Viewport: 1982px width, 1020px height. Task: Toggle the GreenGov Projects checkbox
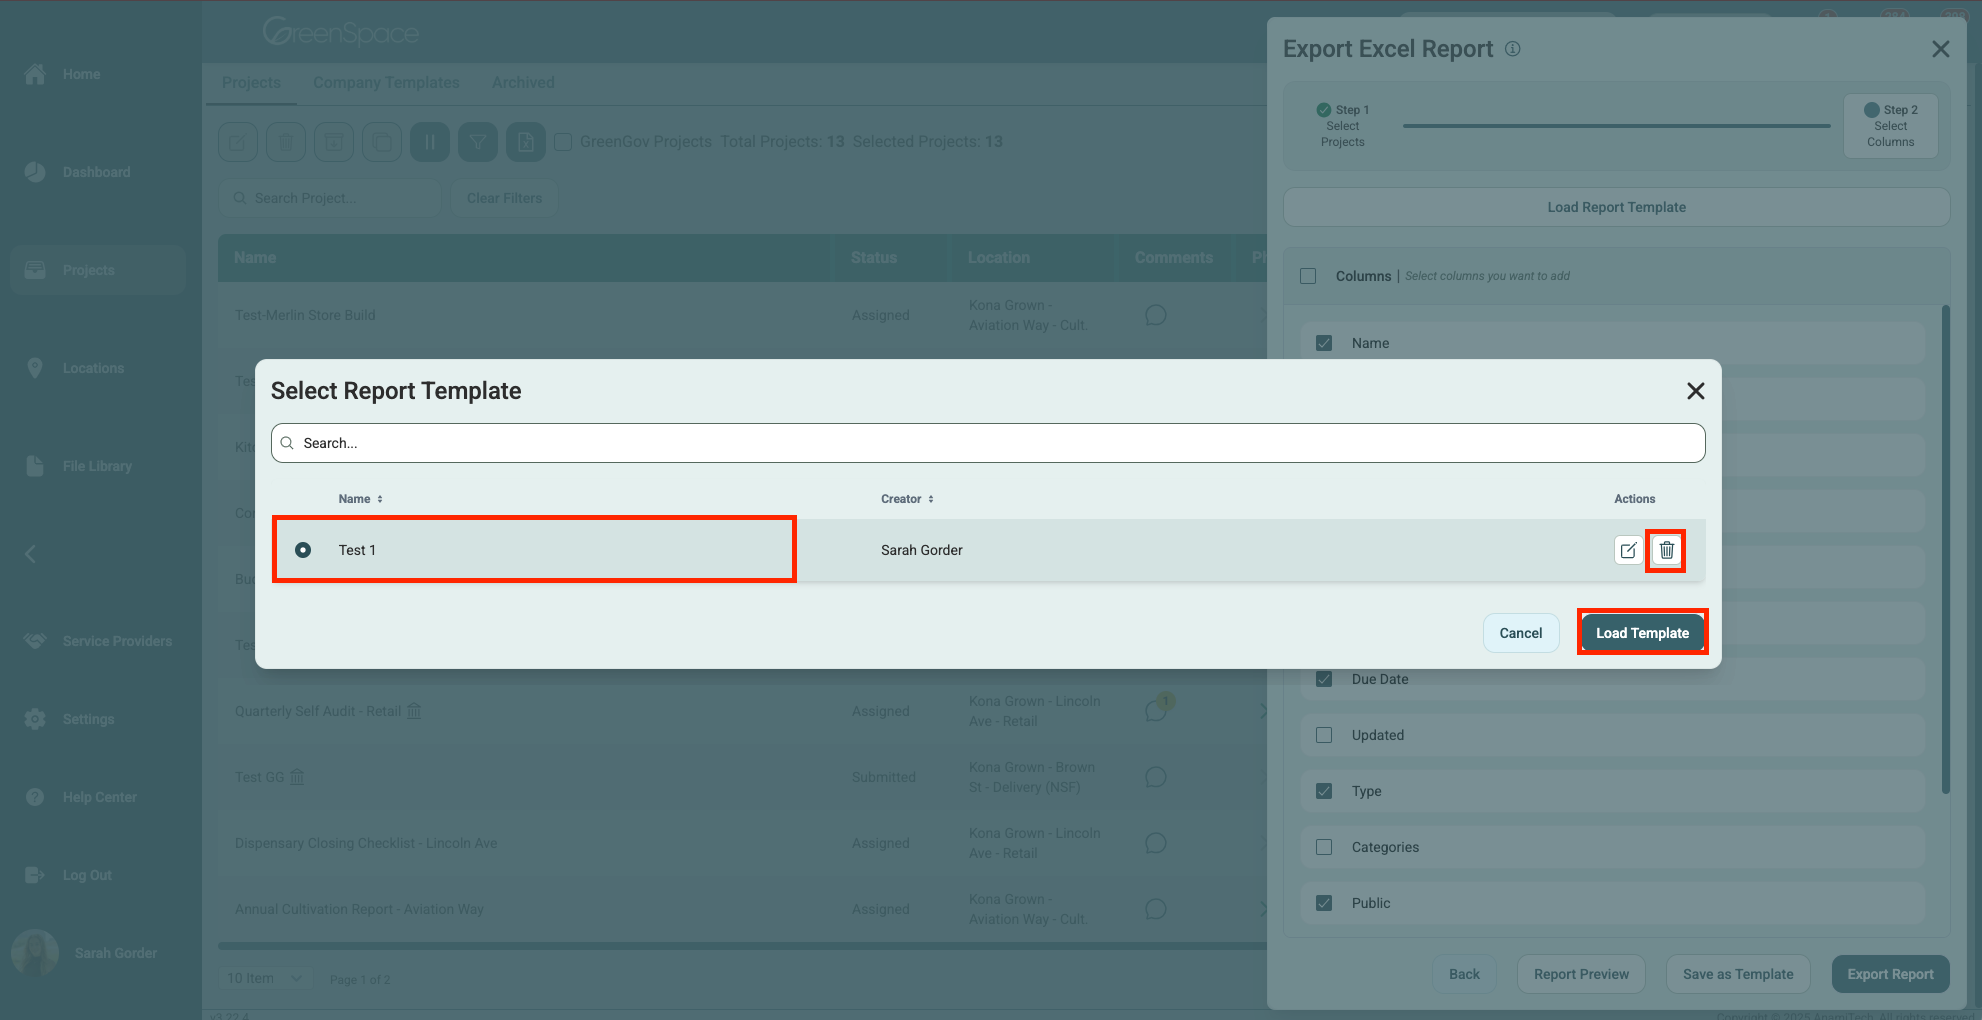563,142
